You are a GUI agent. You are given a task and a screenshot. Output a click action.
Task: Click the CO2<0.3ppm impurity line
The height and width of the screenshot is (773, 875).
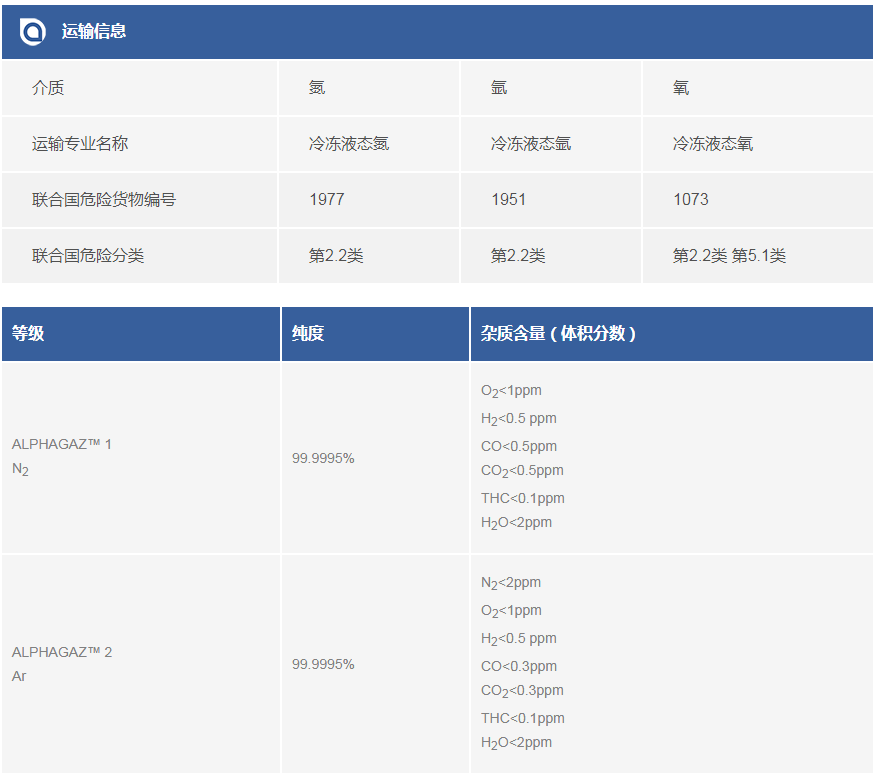pos(522,690)
